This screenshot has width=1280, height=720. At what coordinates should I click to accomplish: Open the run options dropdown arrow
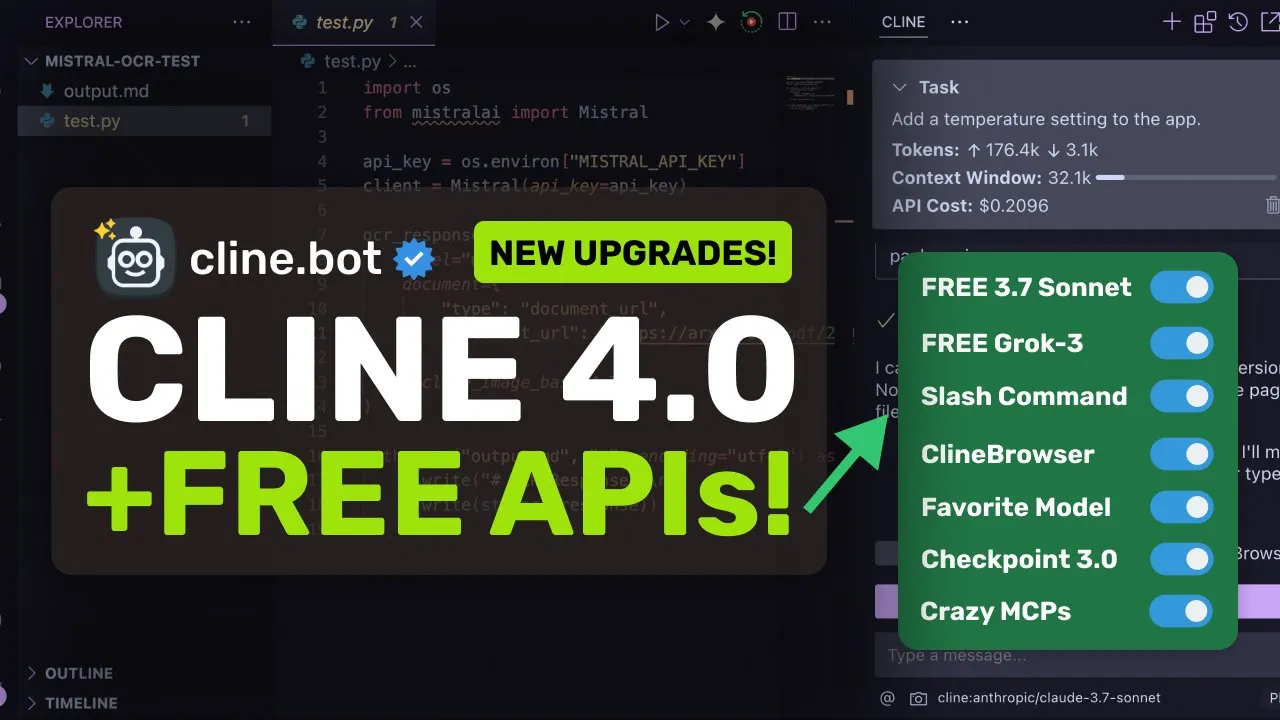[685, 22]
